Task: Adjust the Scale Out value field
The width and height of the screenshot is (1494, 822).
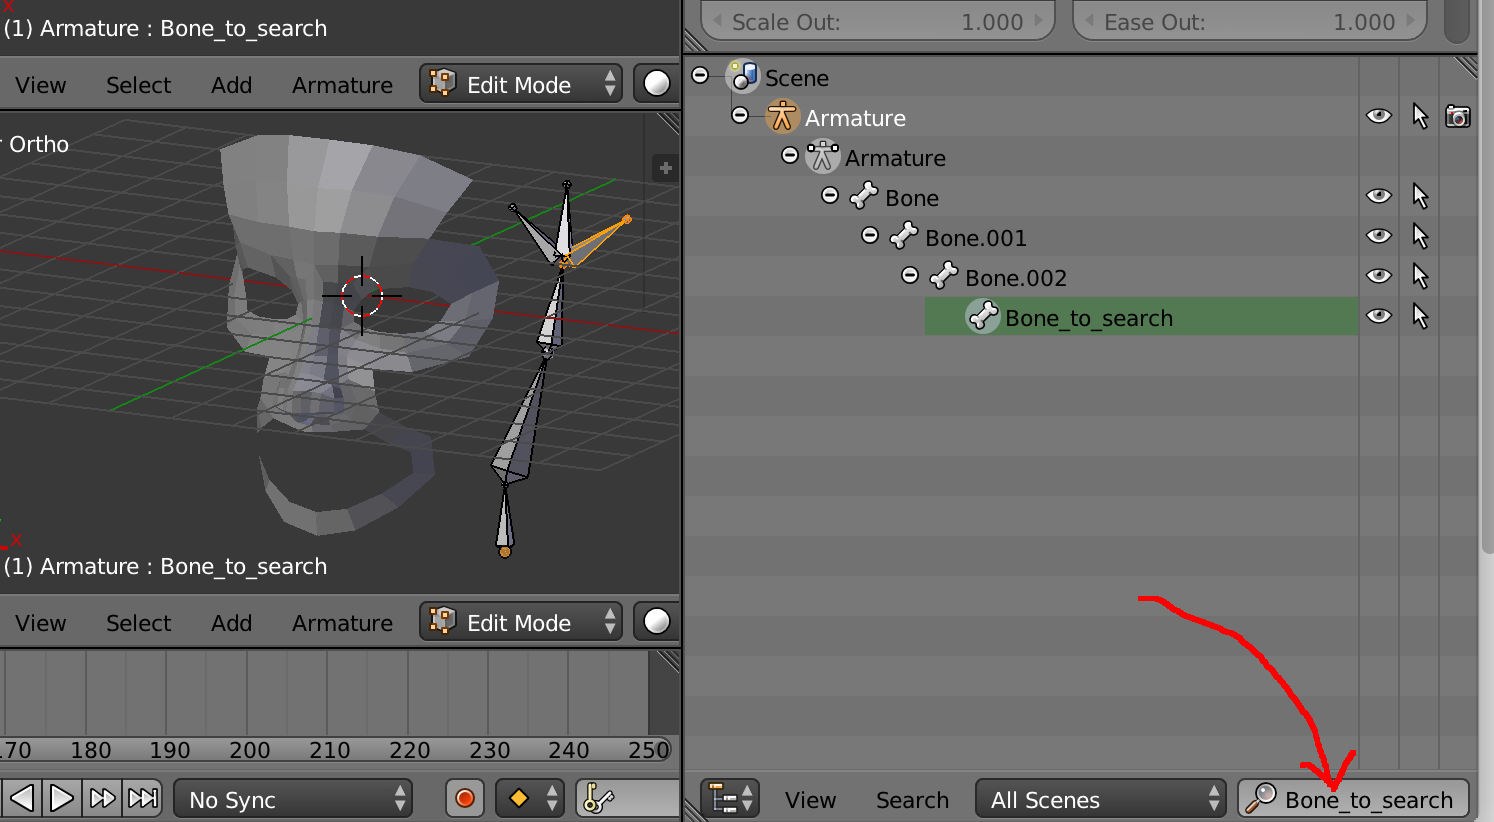Action: click(878, 21)
